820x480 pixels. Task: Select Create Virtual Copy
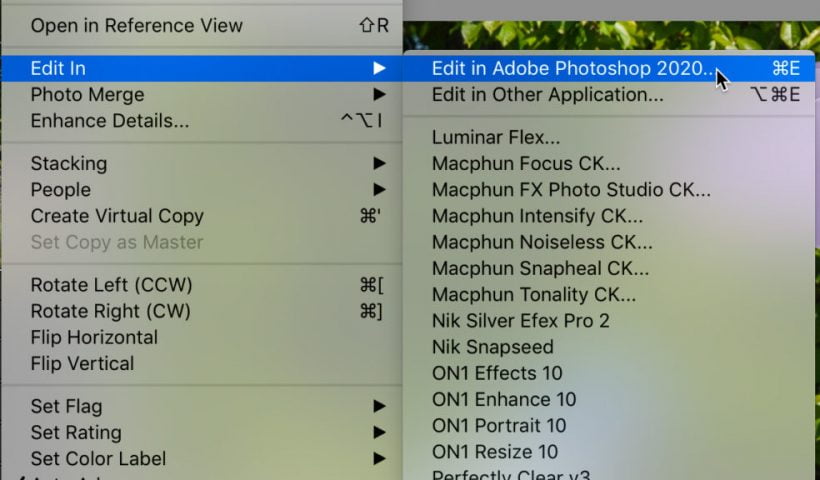click(201, 216)
